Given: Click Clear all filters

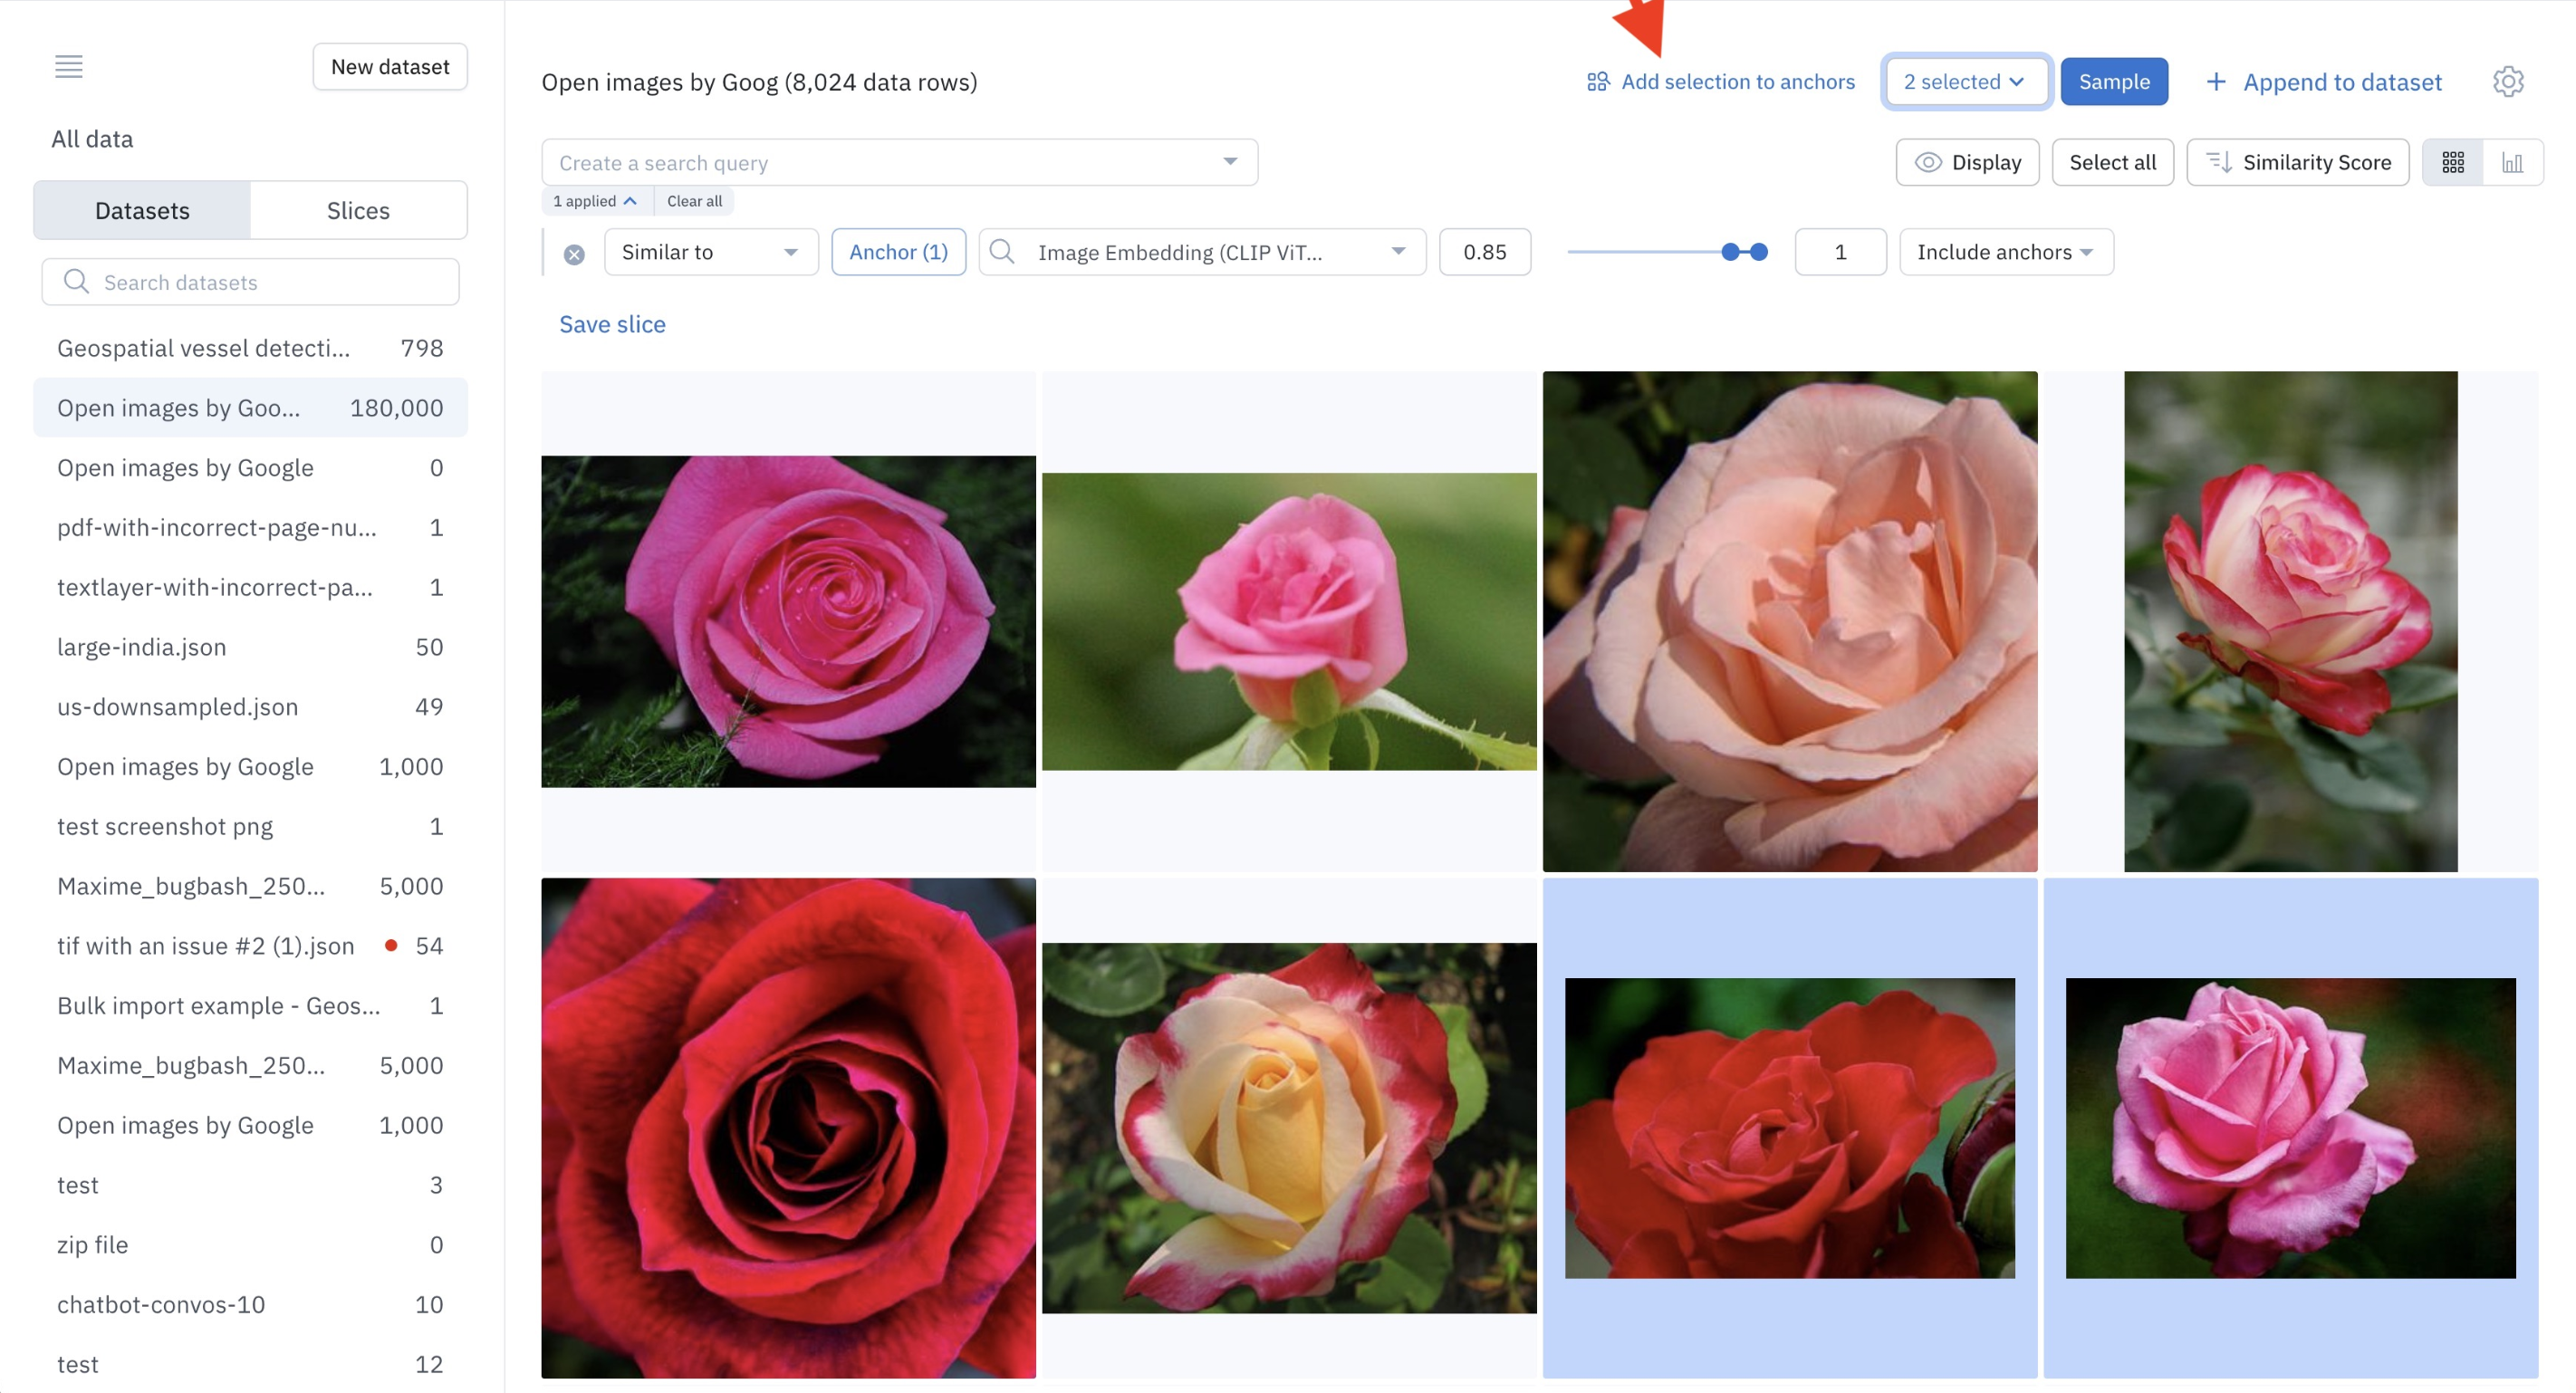Looking at the screenshot, I should tap(694, 201).
